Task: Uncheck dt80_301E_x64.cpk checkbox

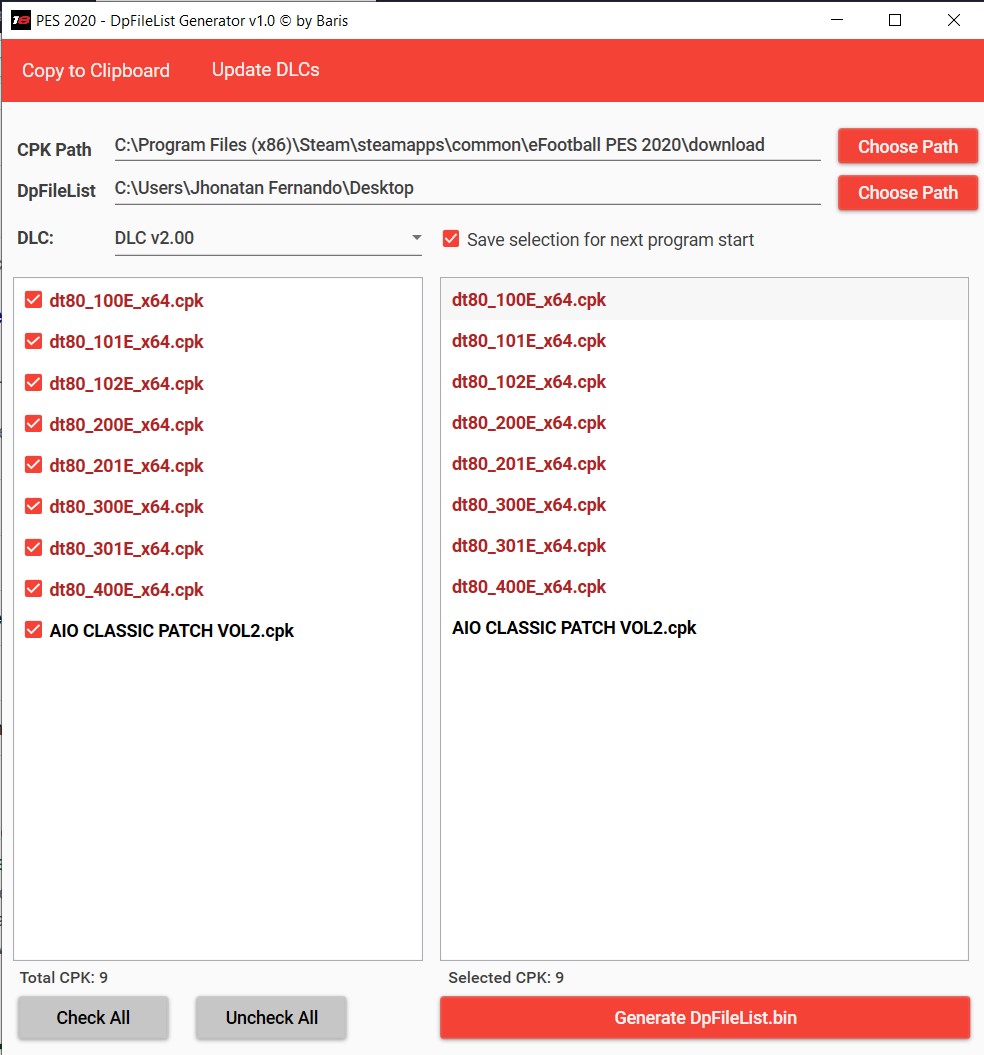Action: point(33,548)
